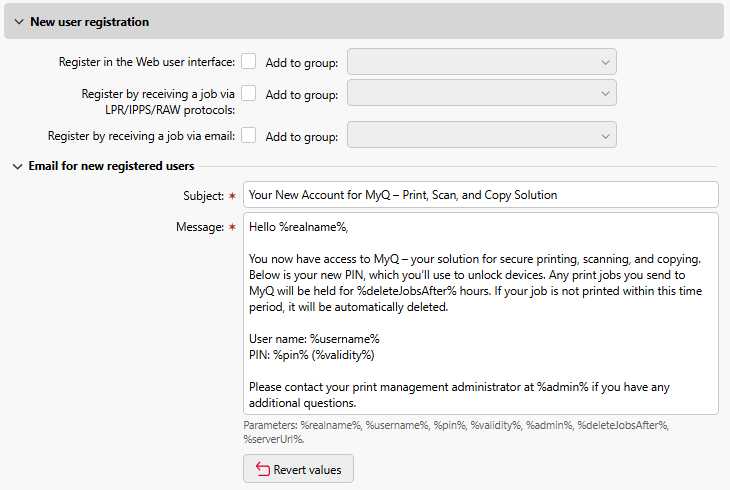The width and height of the screenshot is (730, 490).
Task: Enable Register by receiving a job via LPR/IPPS/RAW checkbox
Action: [x=249, y=93]
